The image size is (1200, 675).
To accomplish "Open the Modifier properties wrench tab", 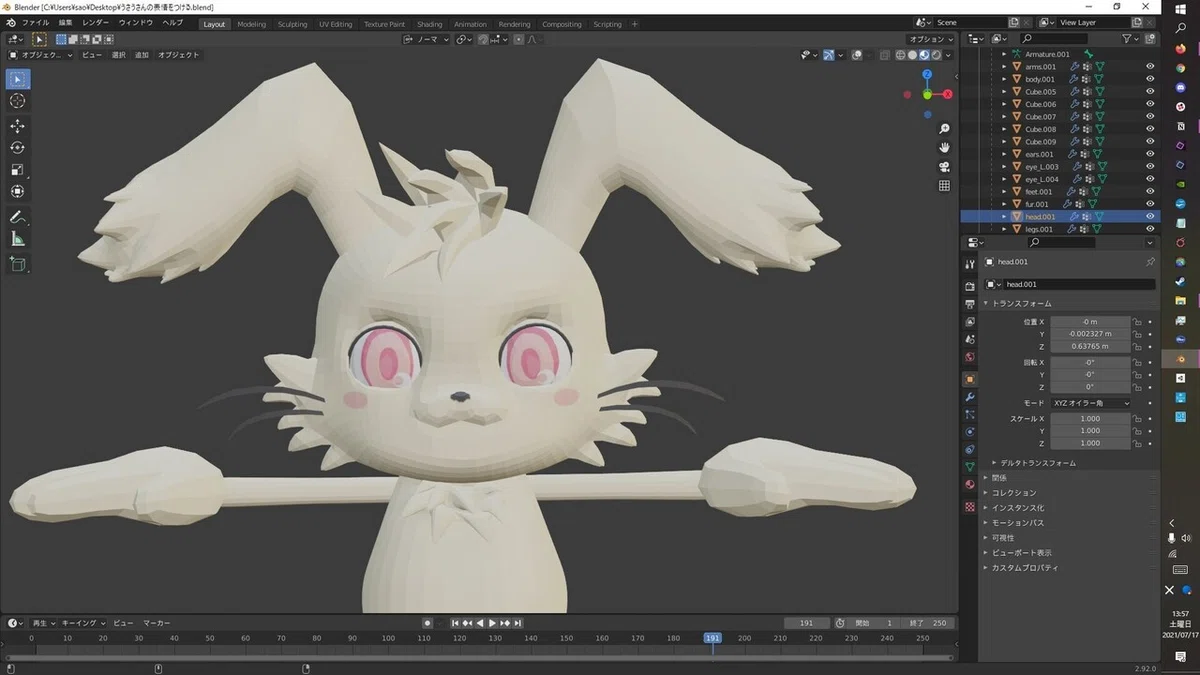I will [x=969, y=396].
